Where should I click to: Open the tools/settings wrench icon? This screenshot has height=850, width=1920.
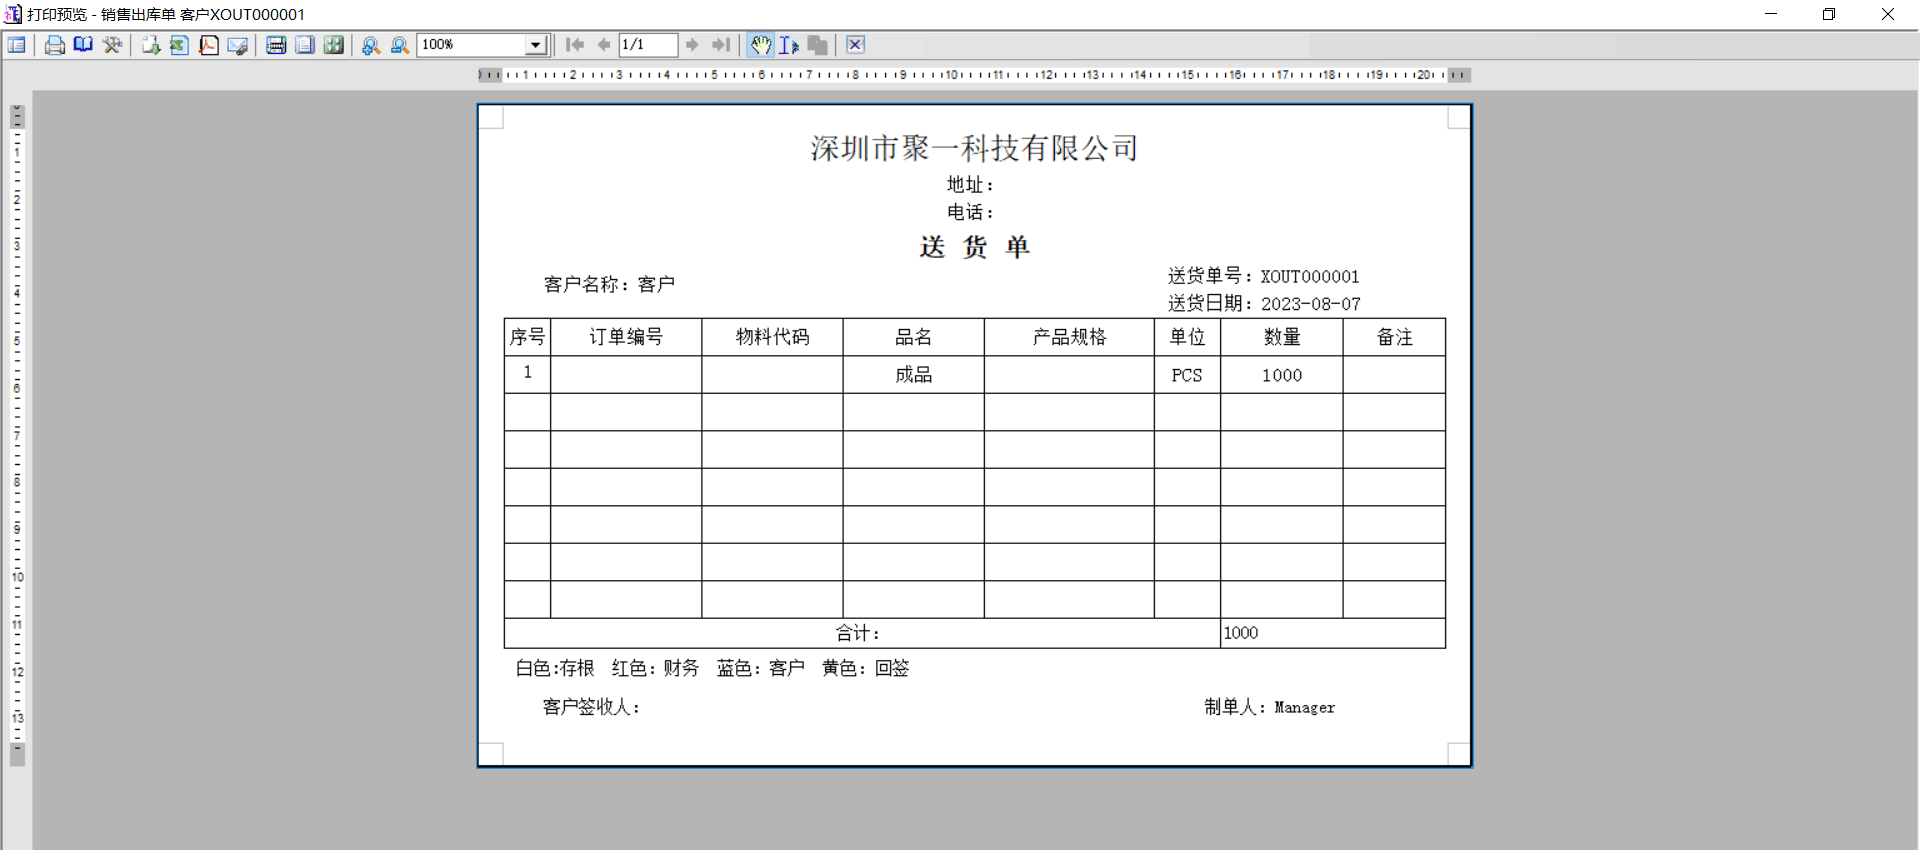(112, 45)
